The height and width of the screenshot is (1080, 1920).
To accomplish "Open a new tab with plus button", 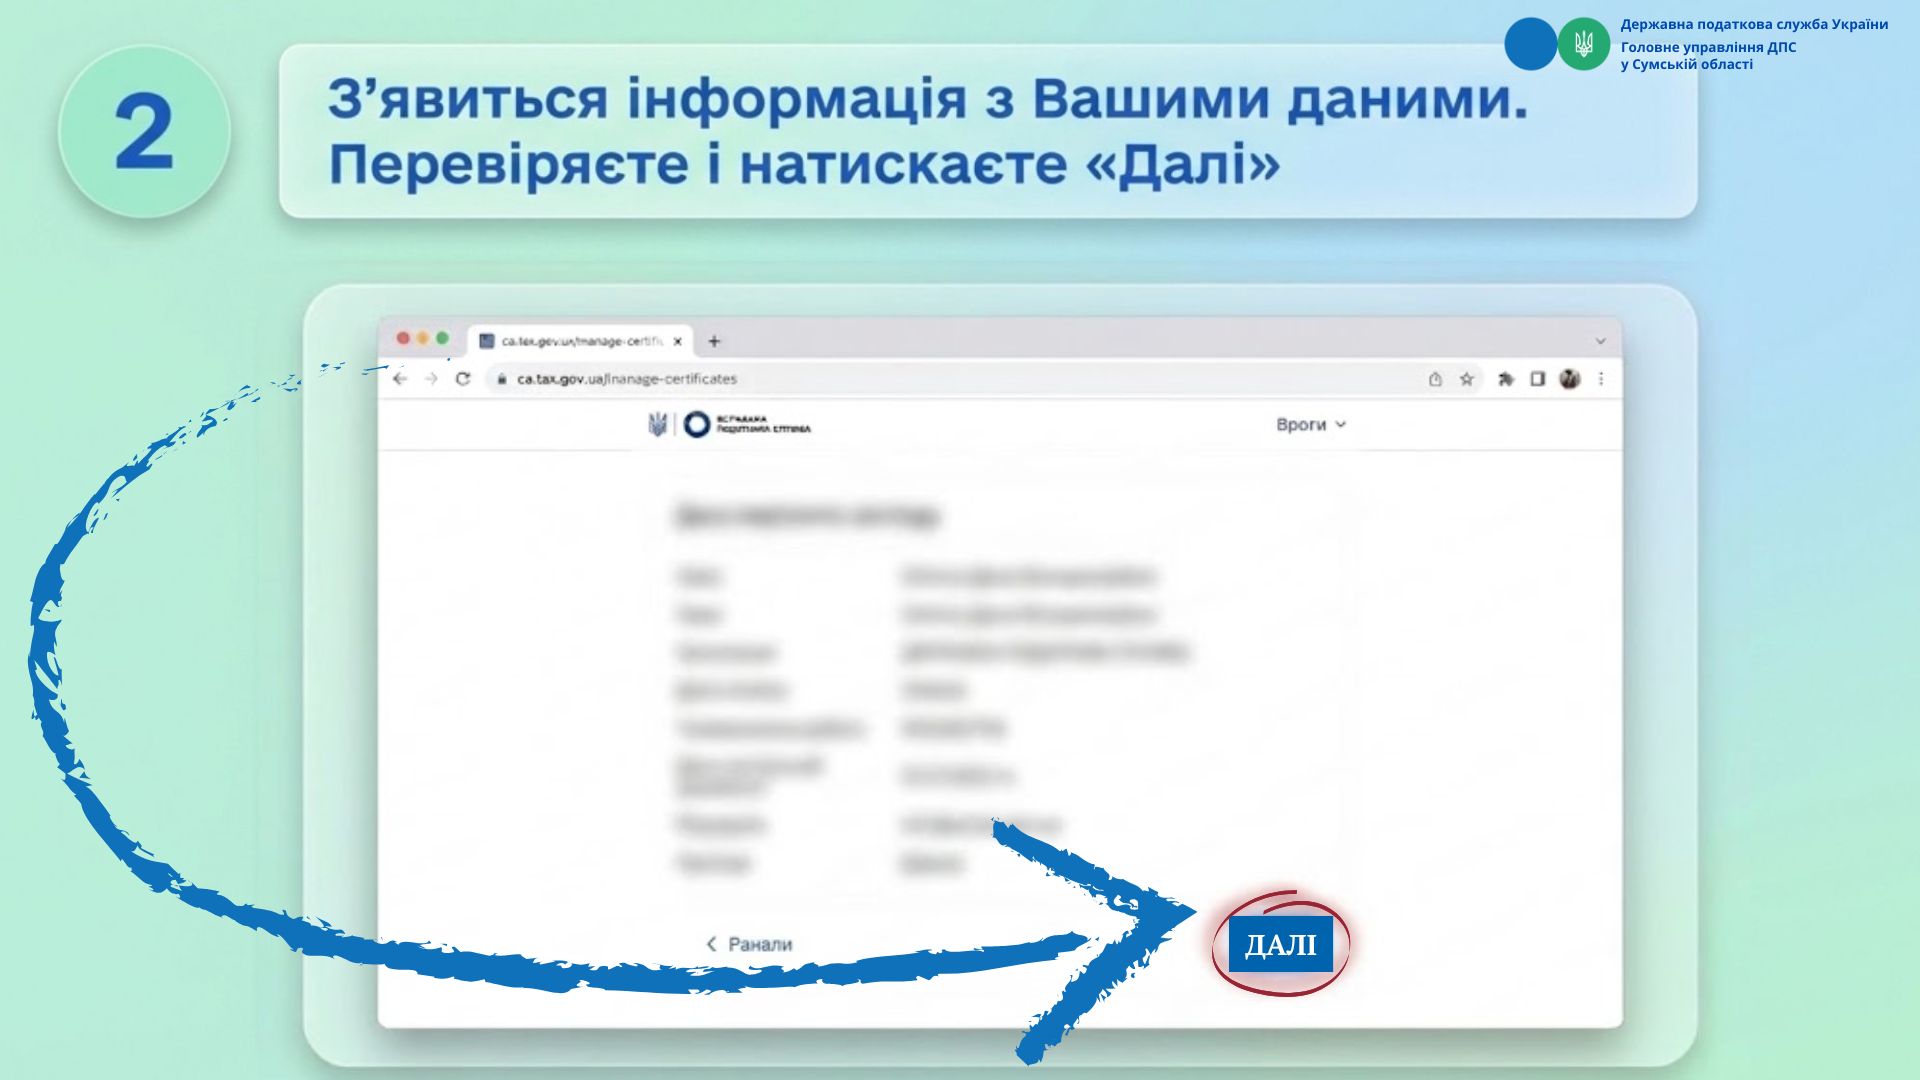I will click(x=714, y=341).
